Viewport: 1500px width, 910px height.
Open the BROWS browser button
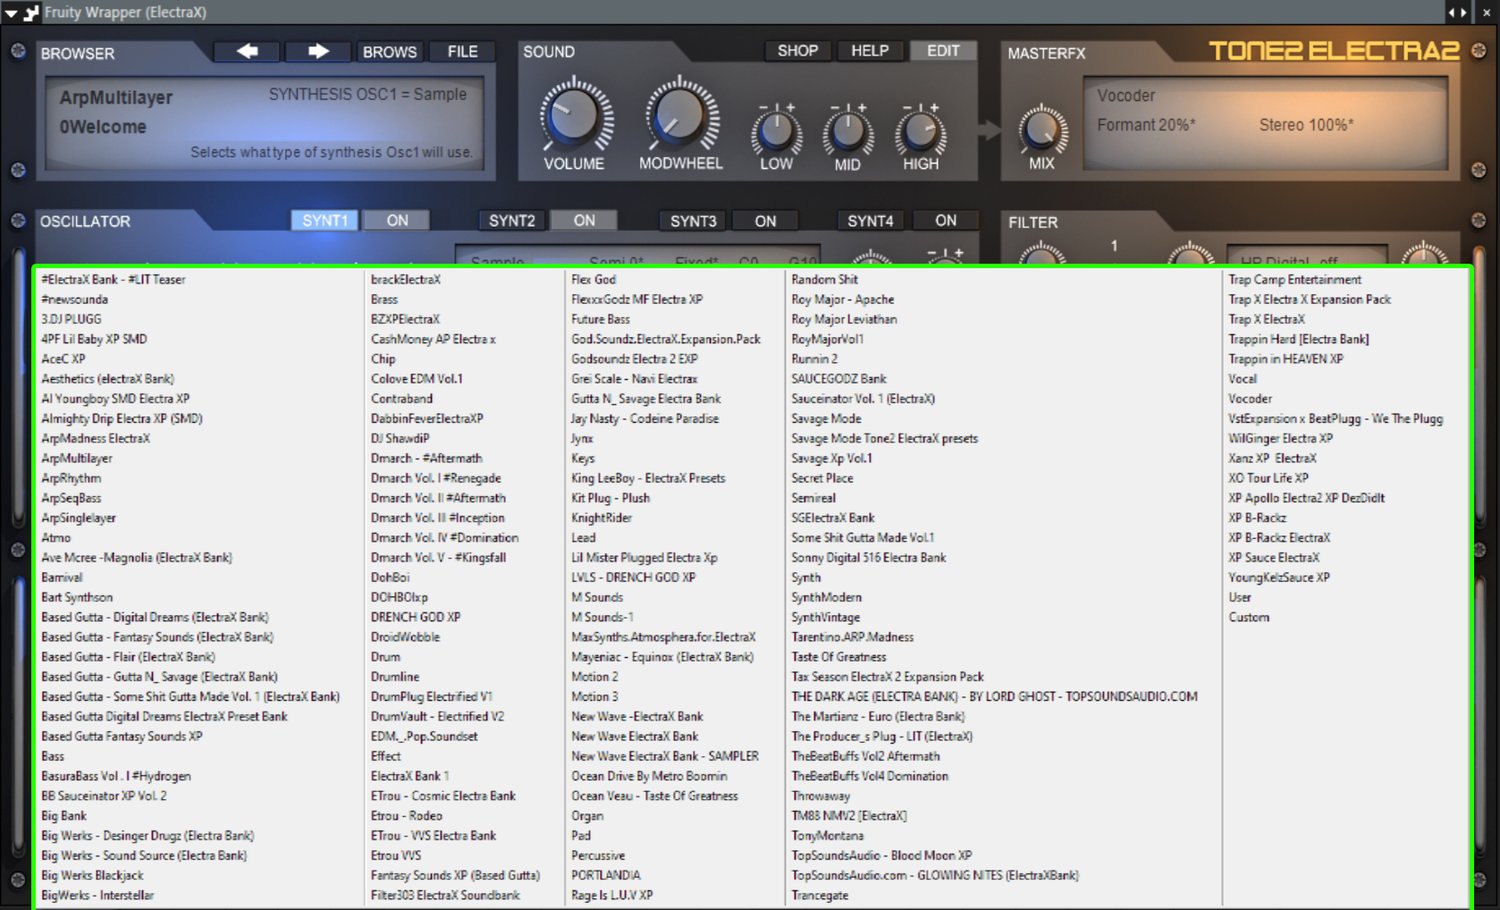click(390, 51)
